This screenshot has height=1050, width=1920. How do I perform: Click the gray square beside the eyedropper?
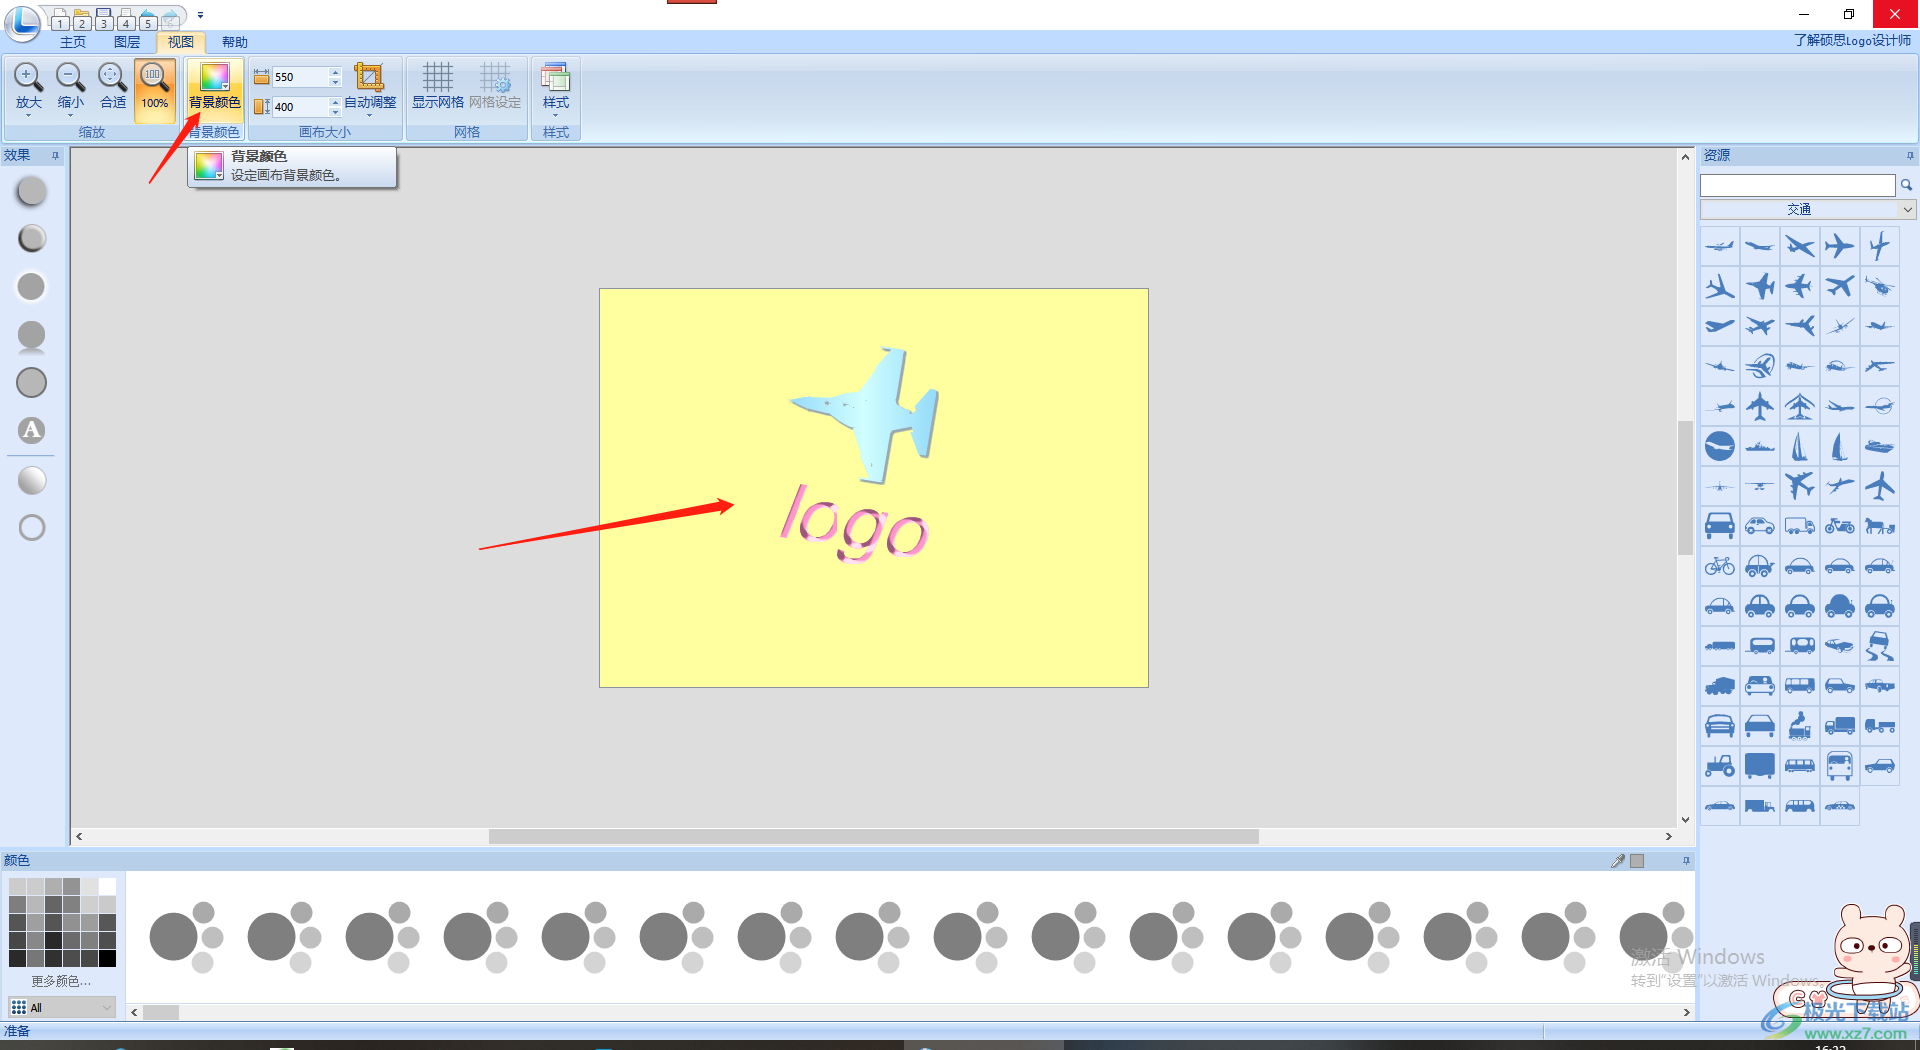coord(1637,860)
